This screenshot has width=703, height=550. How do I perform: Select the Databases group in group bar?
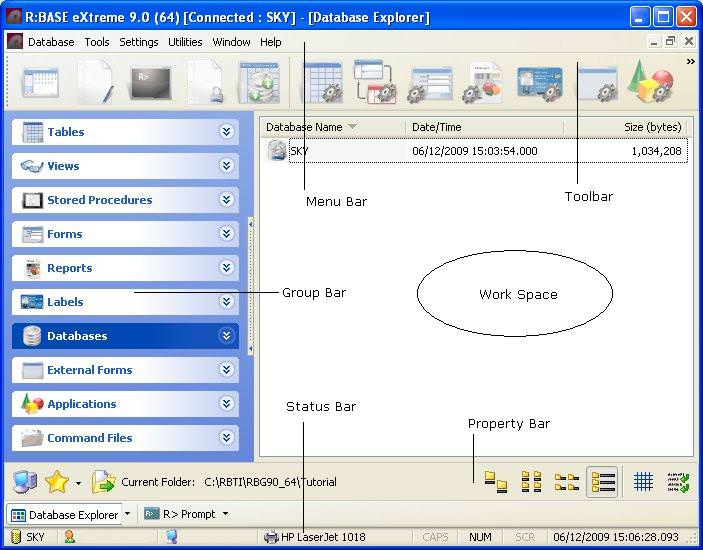click(x=125, y=336)
